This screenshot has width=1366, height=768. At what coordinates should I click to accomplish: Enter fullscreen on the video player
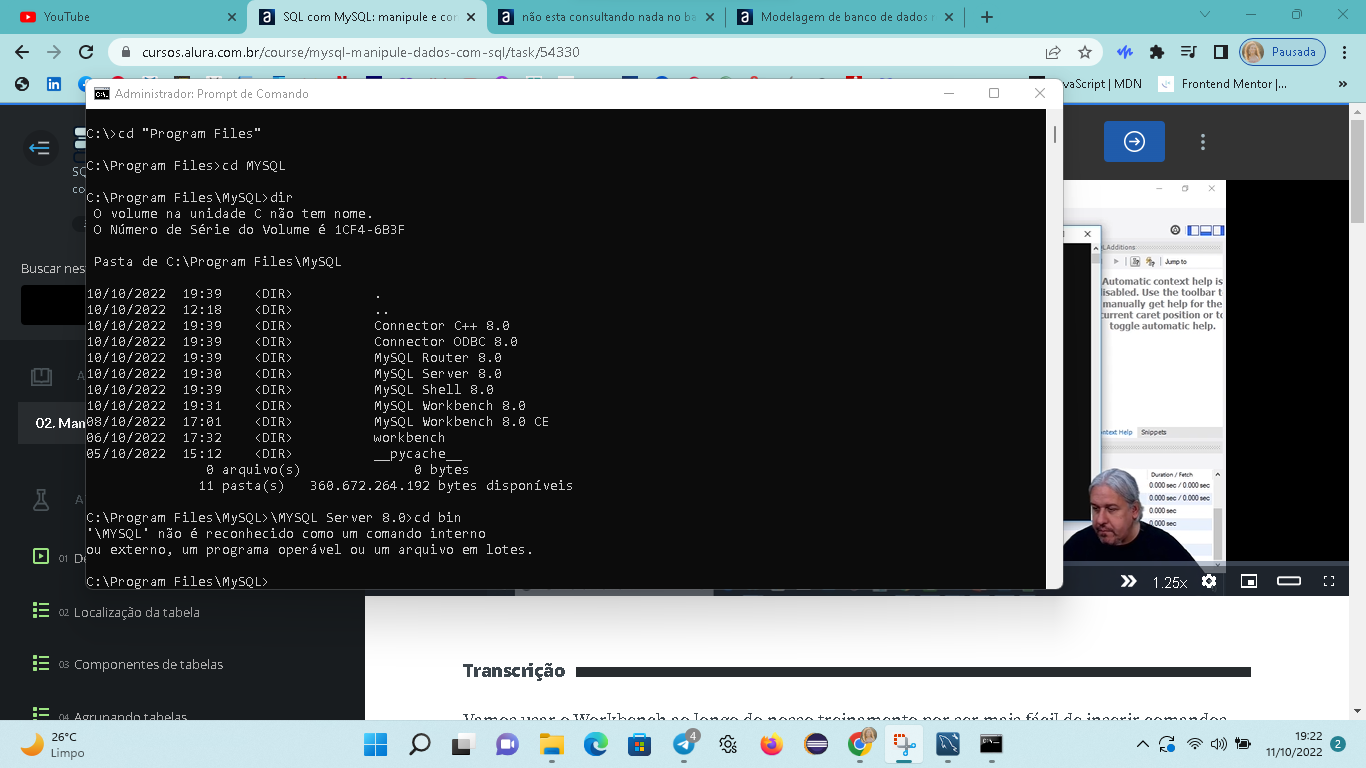click(x=1329, y=581)
